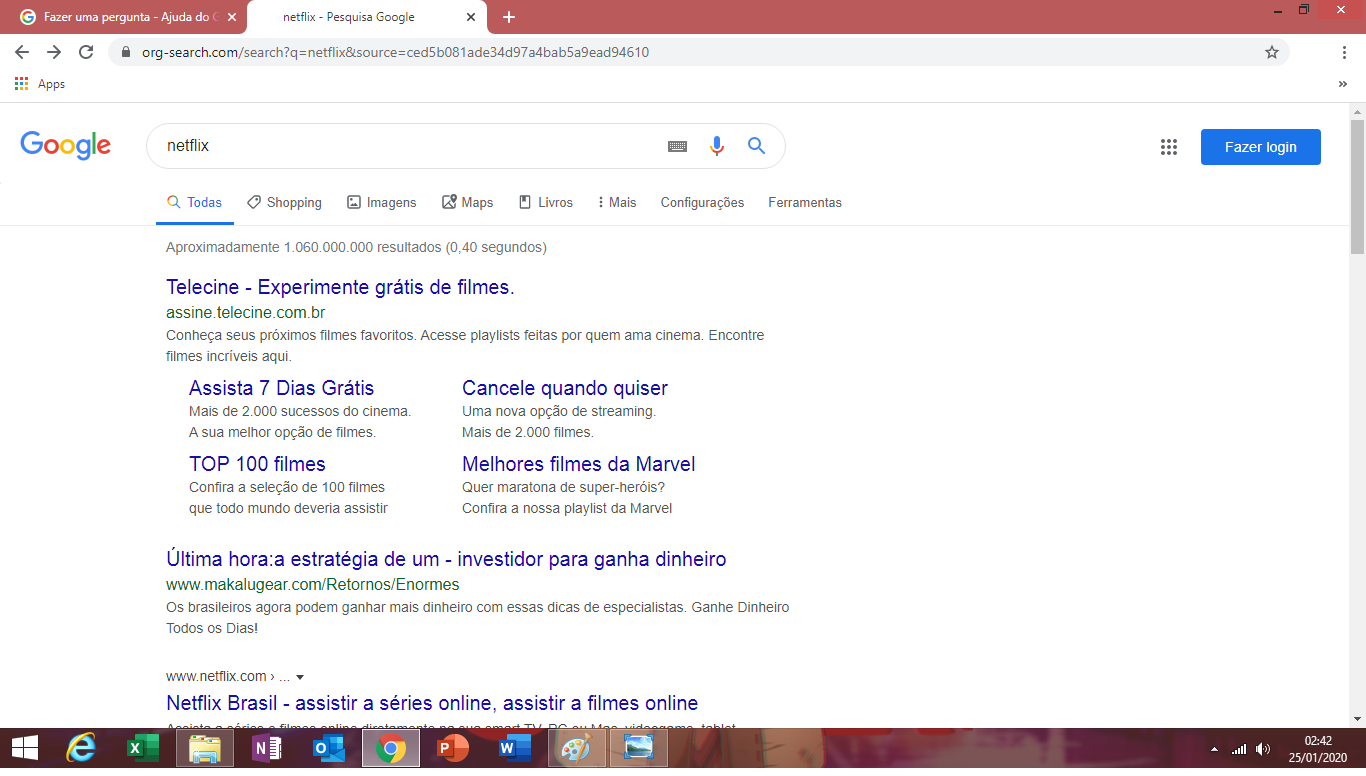Click the blue magnifier search button

[757, 146]
